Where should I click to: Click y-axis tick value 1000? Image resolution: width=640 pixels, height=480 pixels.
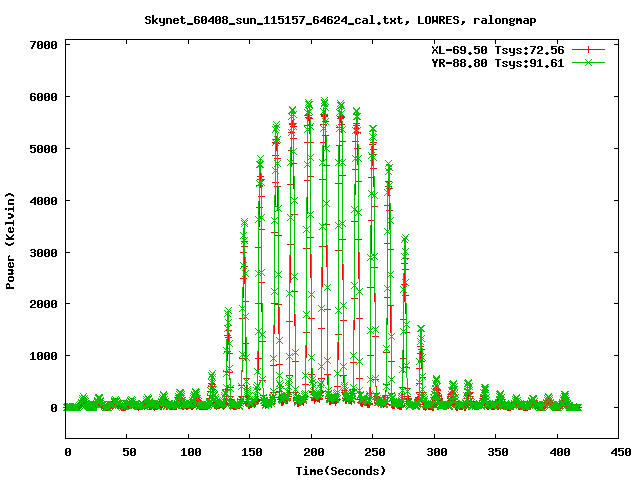tap(43, 356)
